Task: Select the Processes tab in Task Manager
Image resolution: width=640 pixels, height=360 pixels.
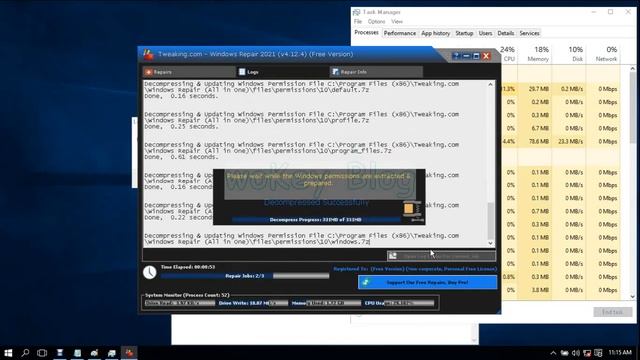Action: (x=366, y=33)
